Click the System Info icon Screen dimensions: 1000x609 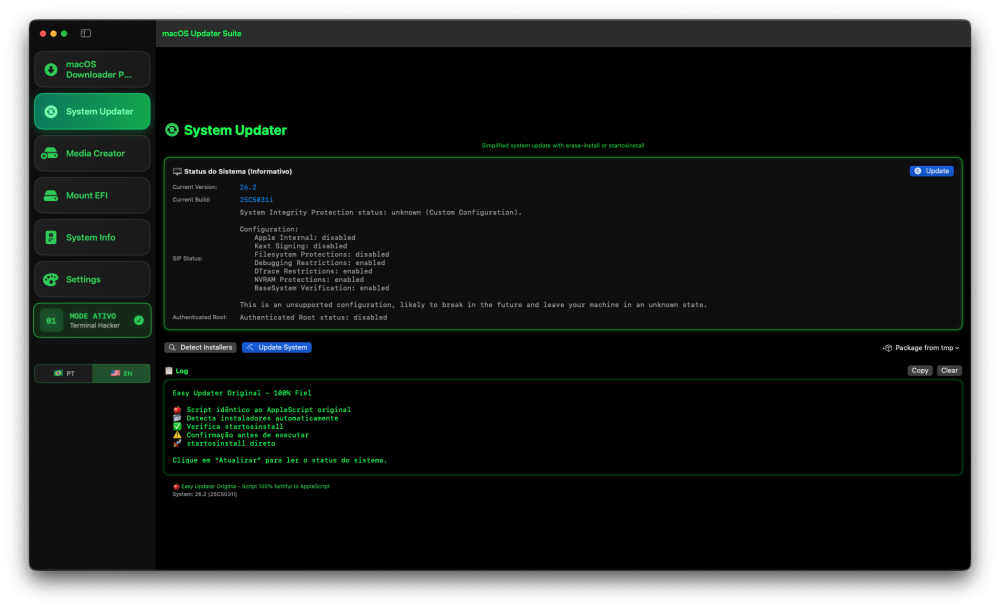51,237
